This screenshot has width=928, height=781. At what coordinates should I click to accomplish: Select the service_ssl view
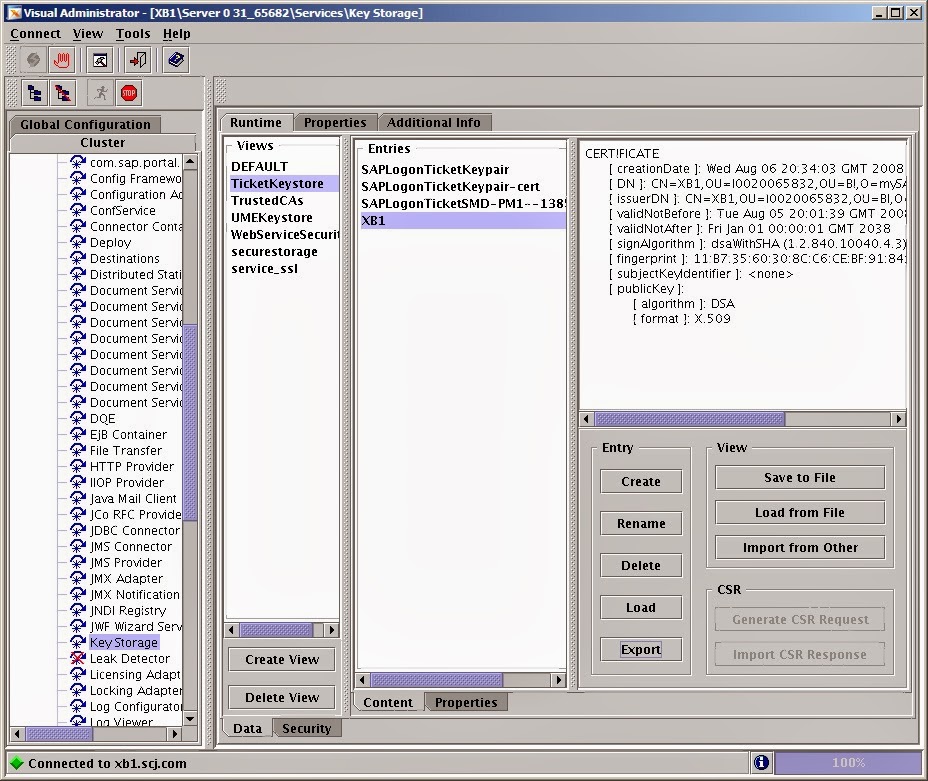coord(283,269)
